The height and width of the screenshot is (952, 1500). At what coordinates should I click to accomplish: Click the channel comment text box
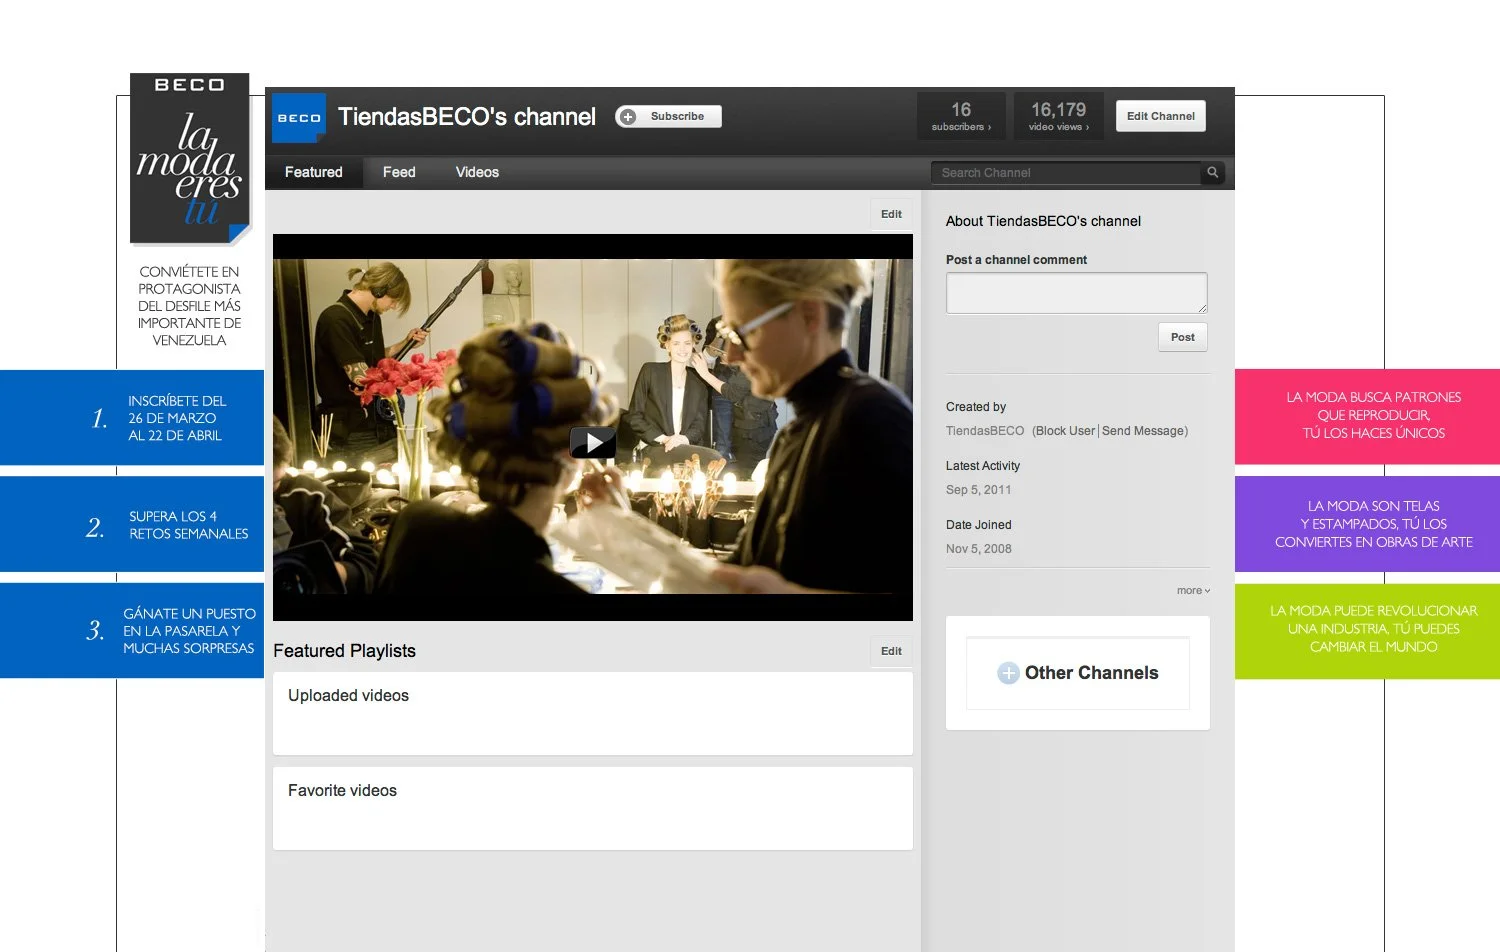[x=1076, y=293]
